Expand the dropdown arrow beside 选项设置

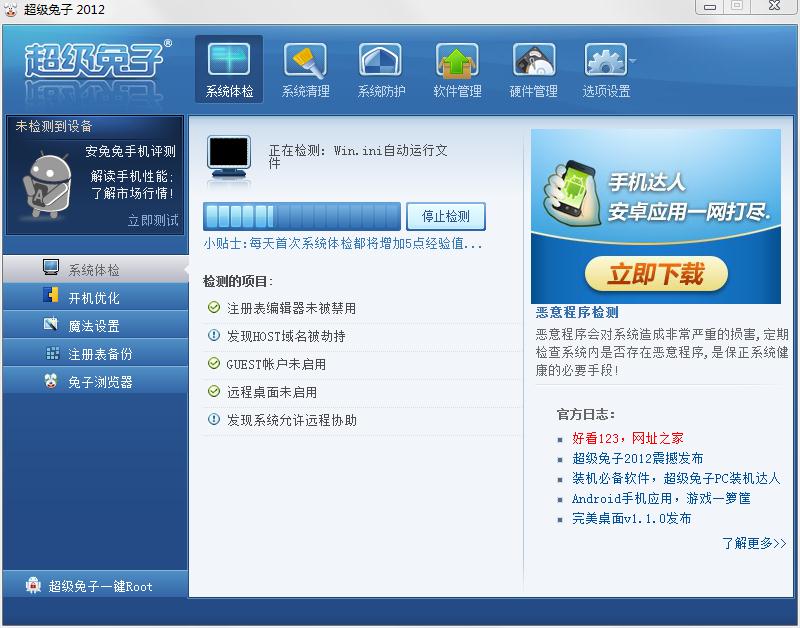pyautogui.click(x=633, y=61)
